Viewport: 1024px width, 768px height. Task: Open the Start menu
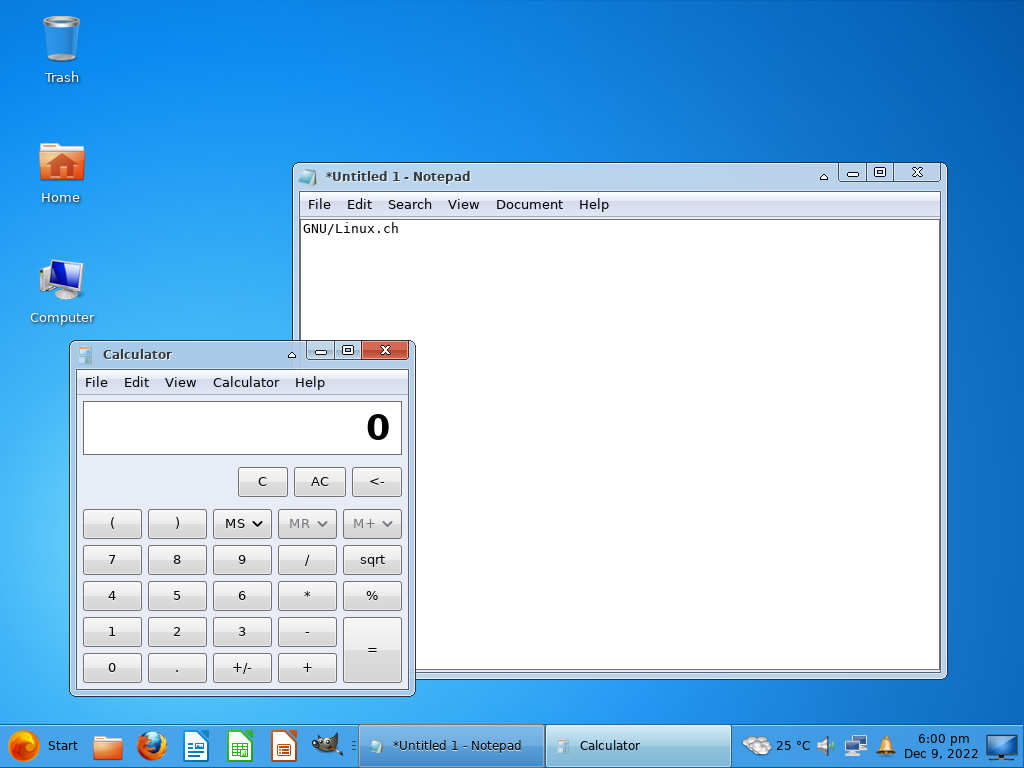point(43,746)
